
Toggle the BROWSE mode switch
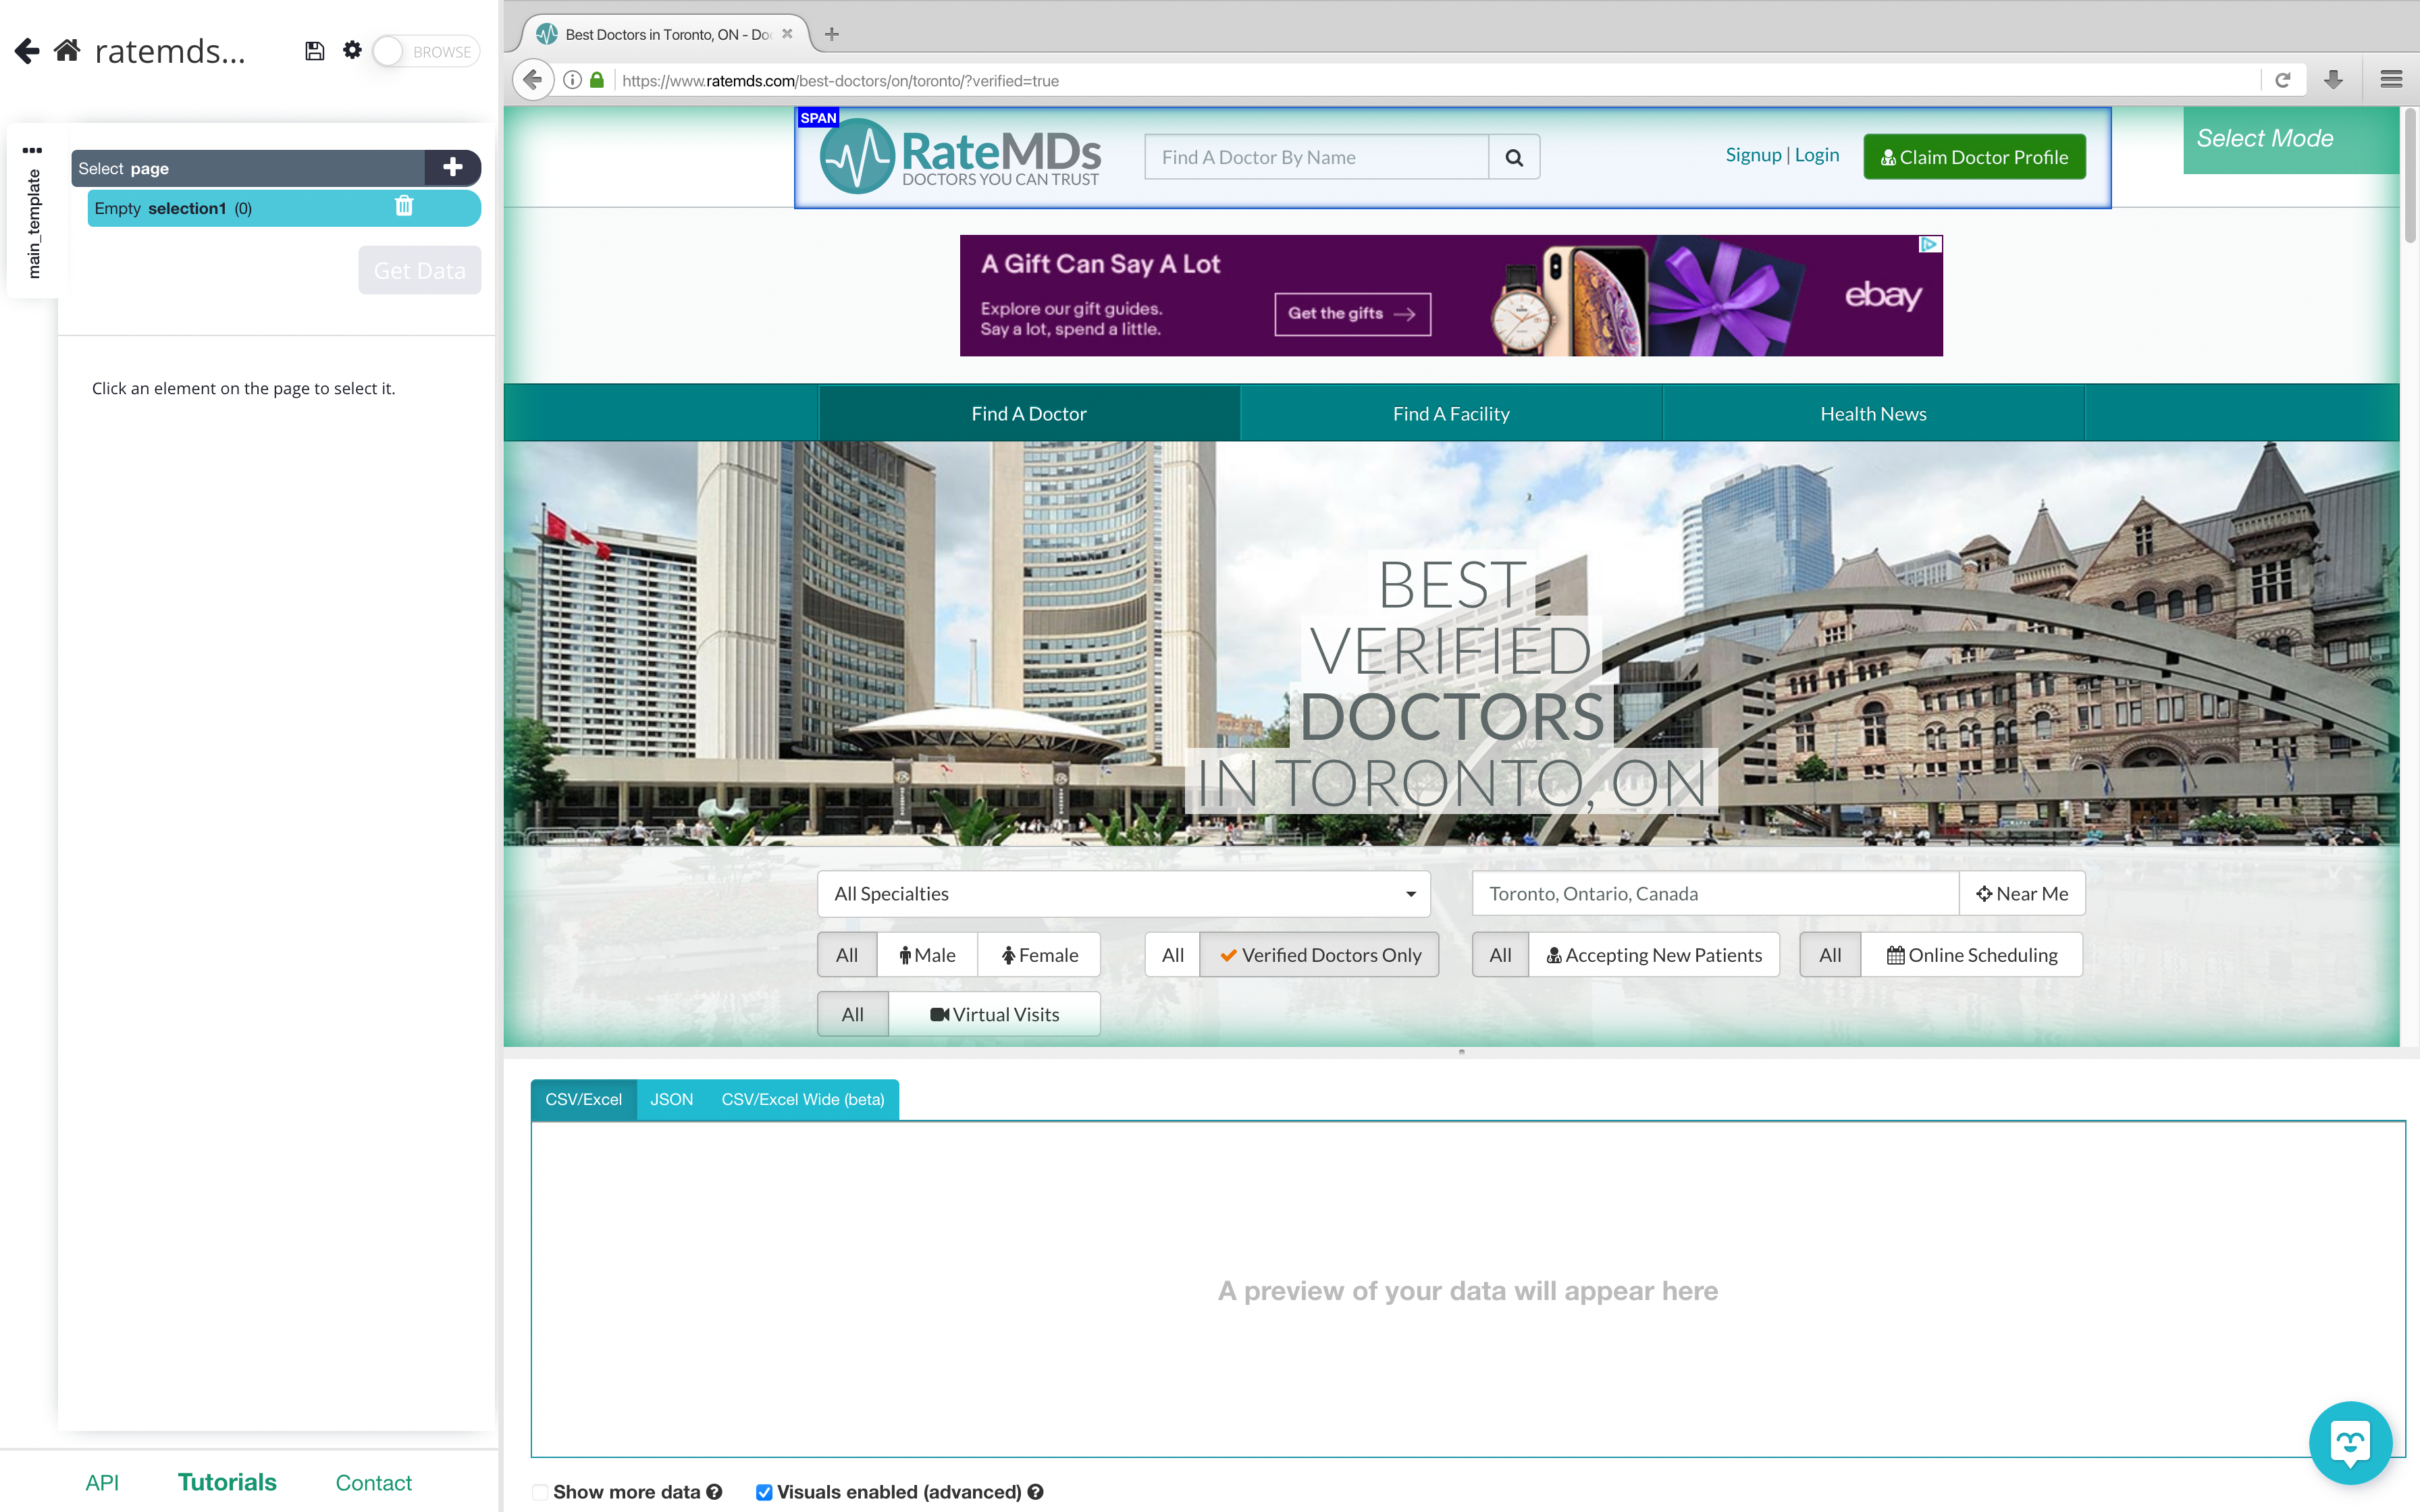pos(426,51)
